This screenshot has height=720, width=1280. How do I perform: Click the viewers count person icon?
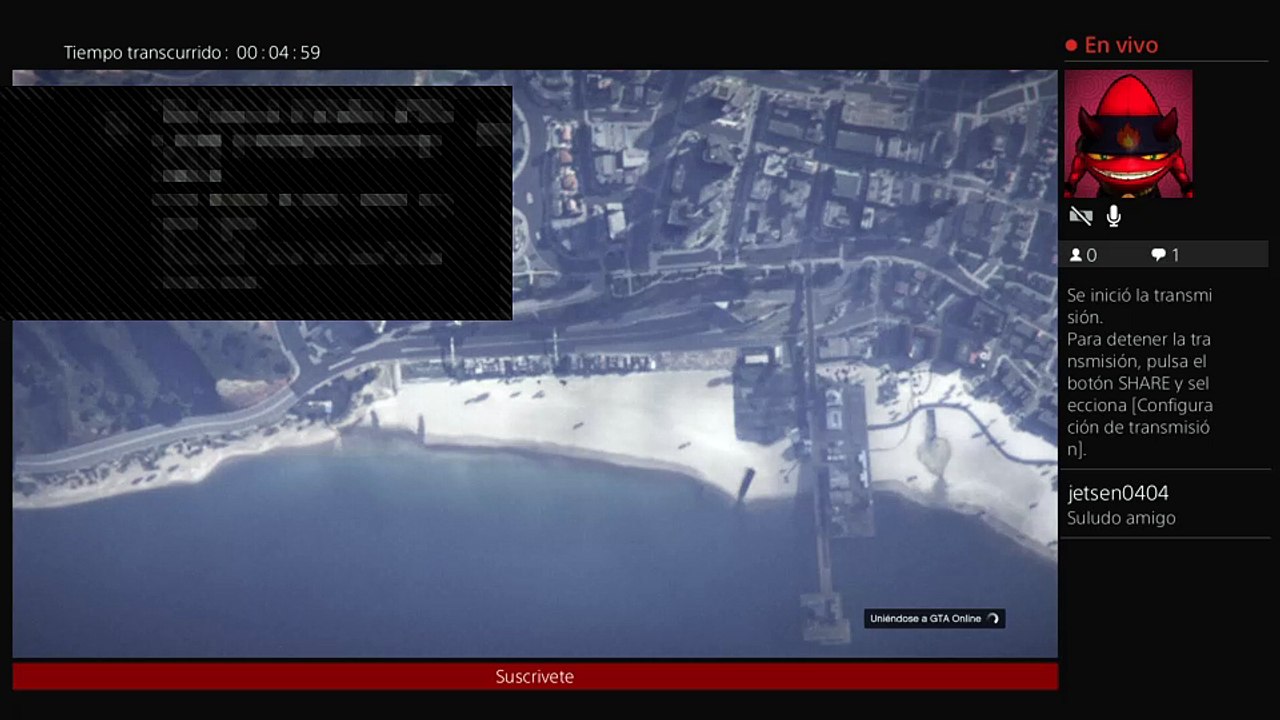click(1076, 255)
